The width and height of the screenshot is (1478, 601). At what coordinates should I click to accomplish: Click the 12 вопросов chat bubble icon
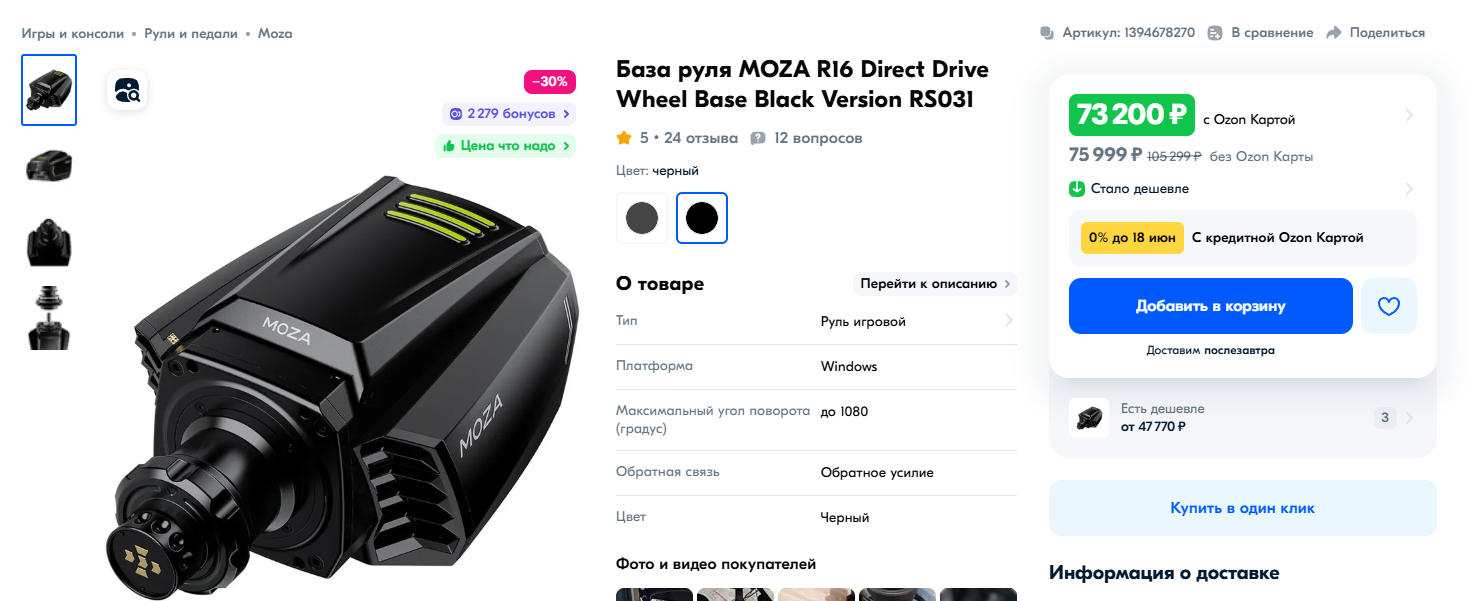758,138
